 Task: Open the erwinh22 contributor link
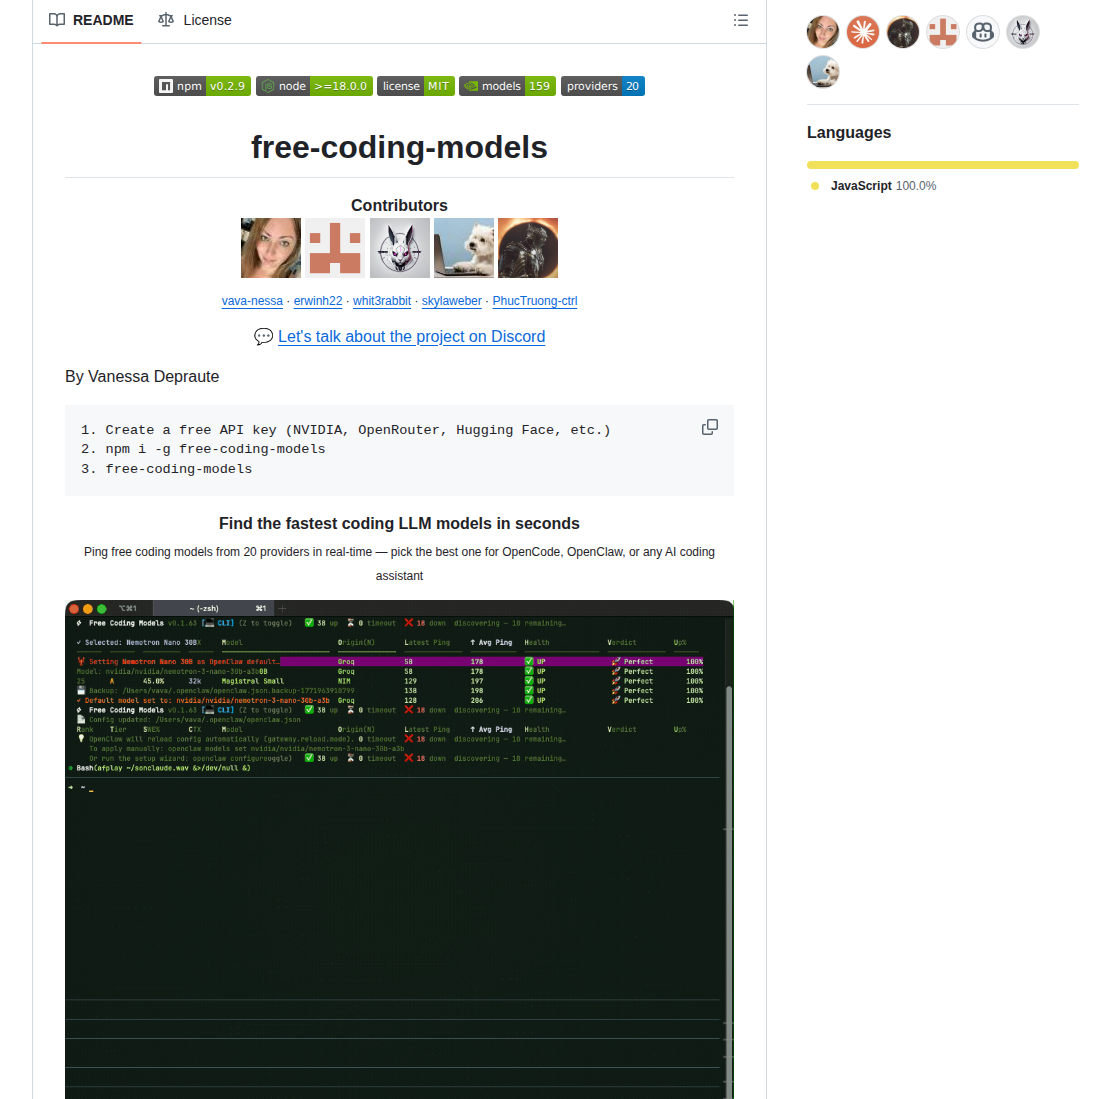318,301
